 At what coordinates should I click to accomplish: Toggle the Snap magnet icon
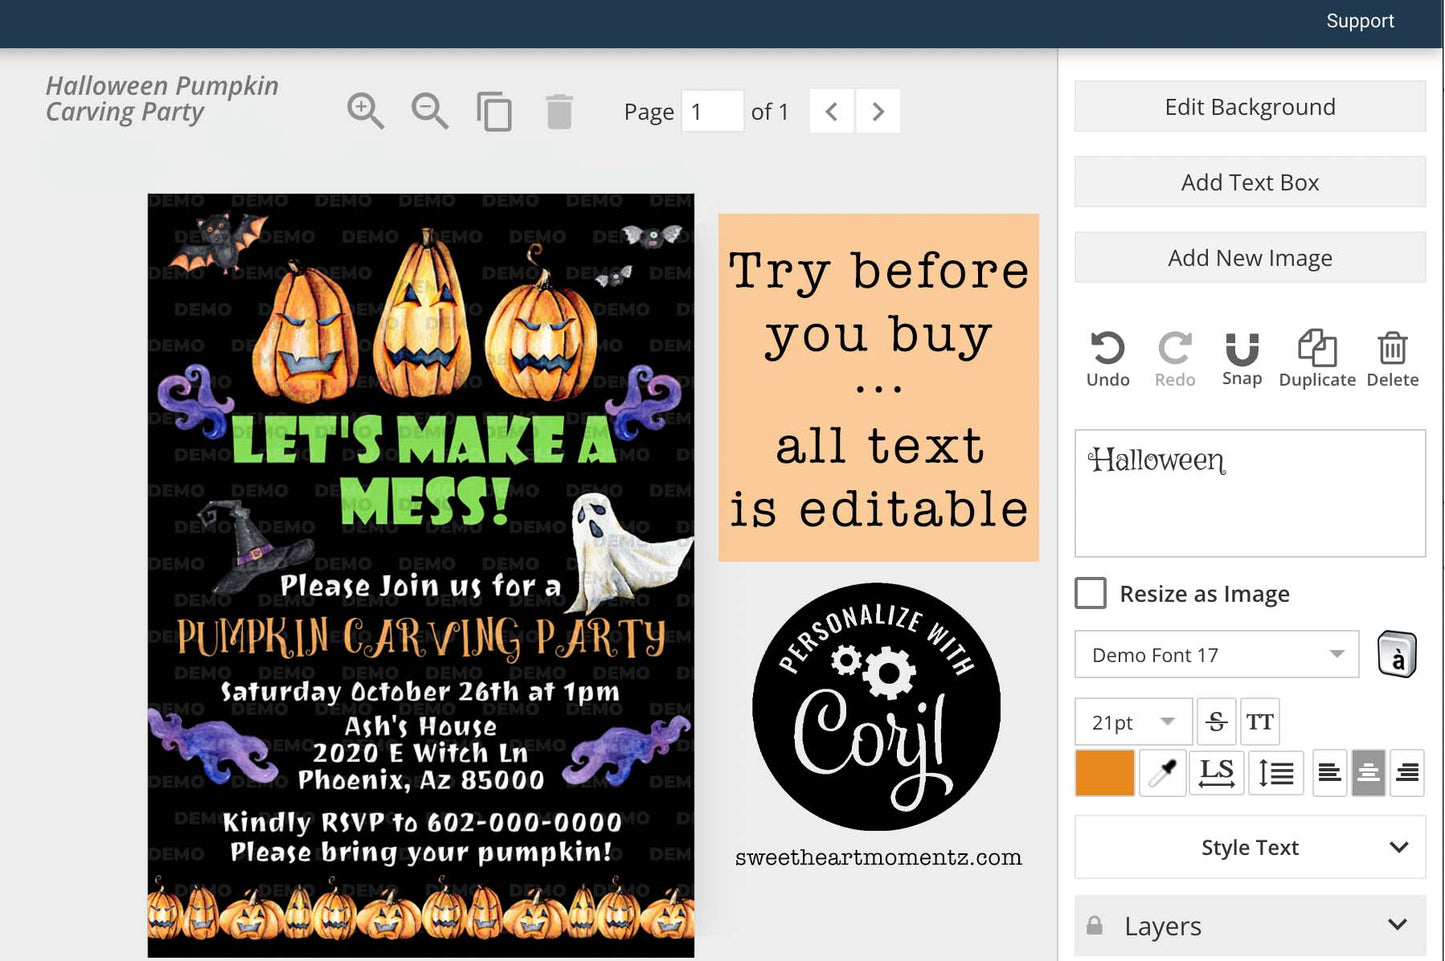pyautogui.click(x=1241, y=349)
